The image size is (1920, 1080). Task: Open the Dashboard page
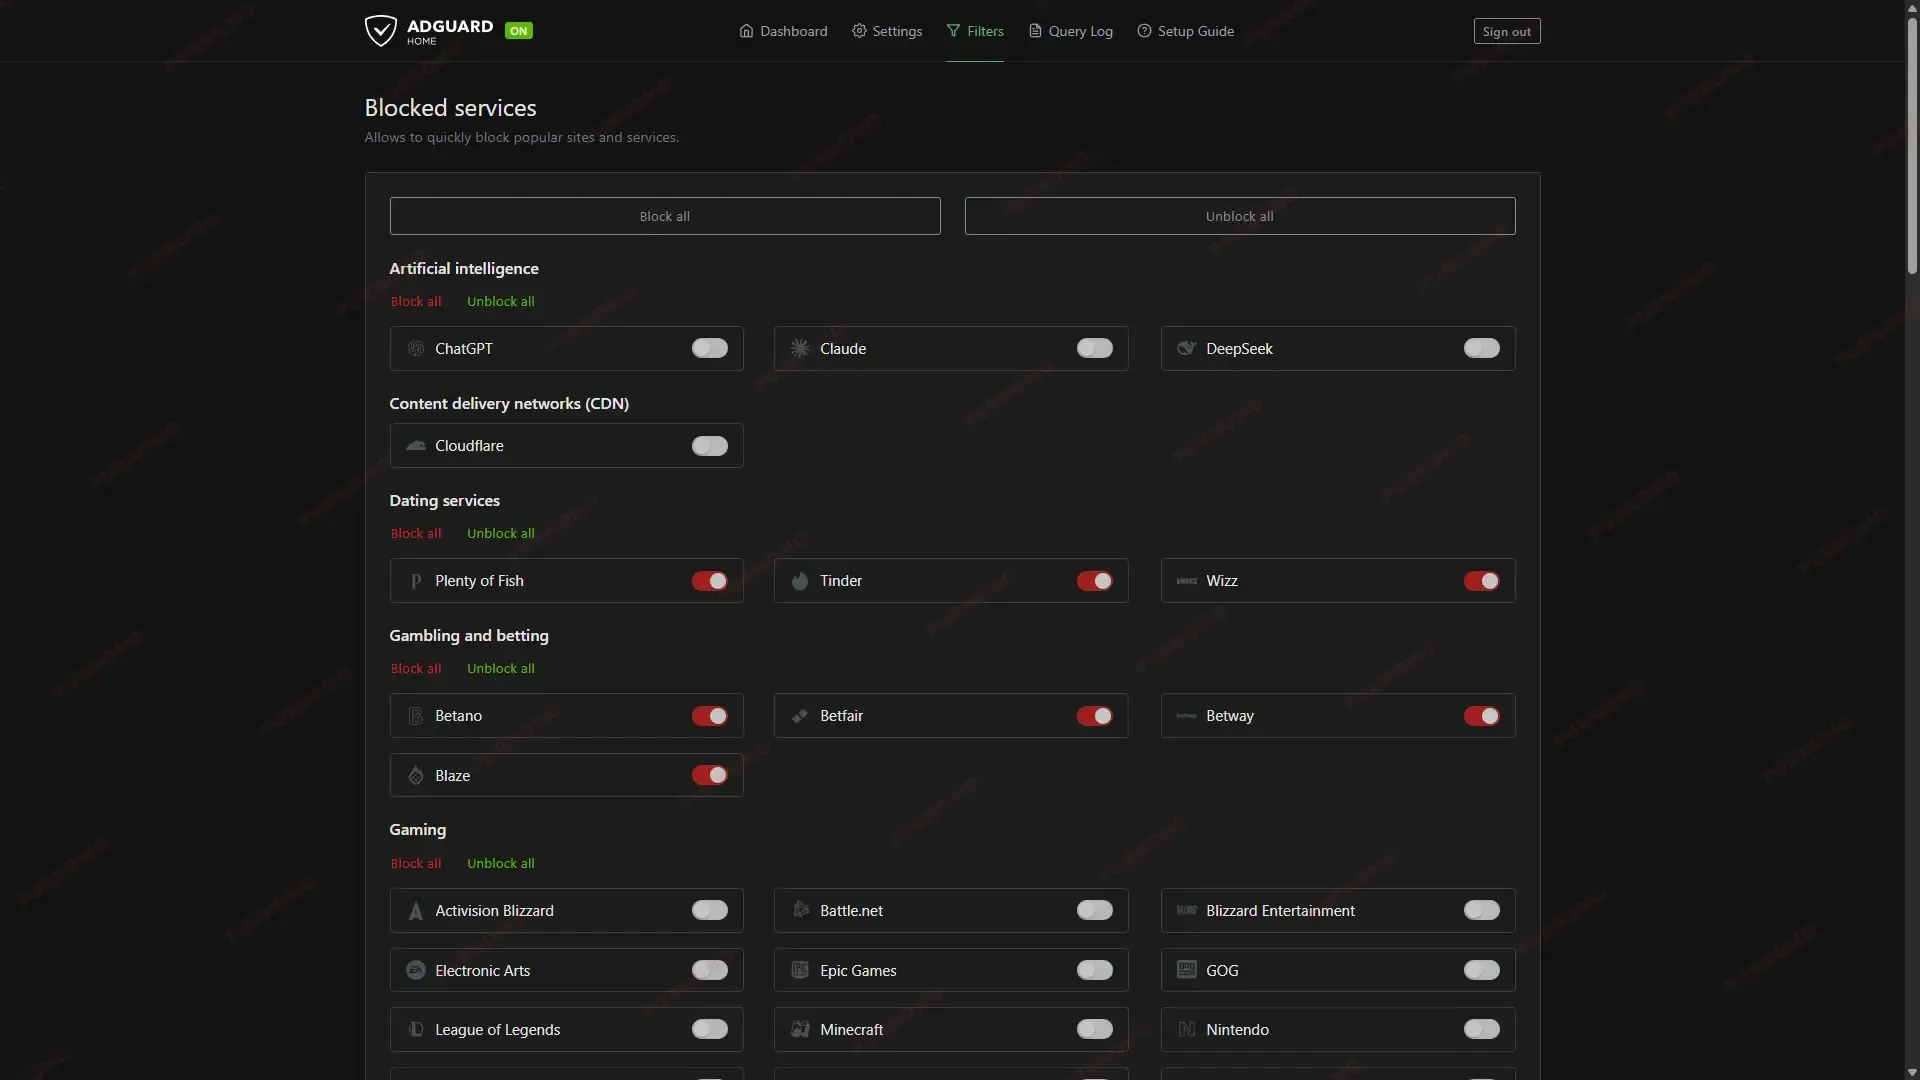pyautogui.click(x=783, y=31)
